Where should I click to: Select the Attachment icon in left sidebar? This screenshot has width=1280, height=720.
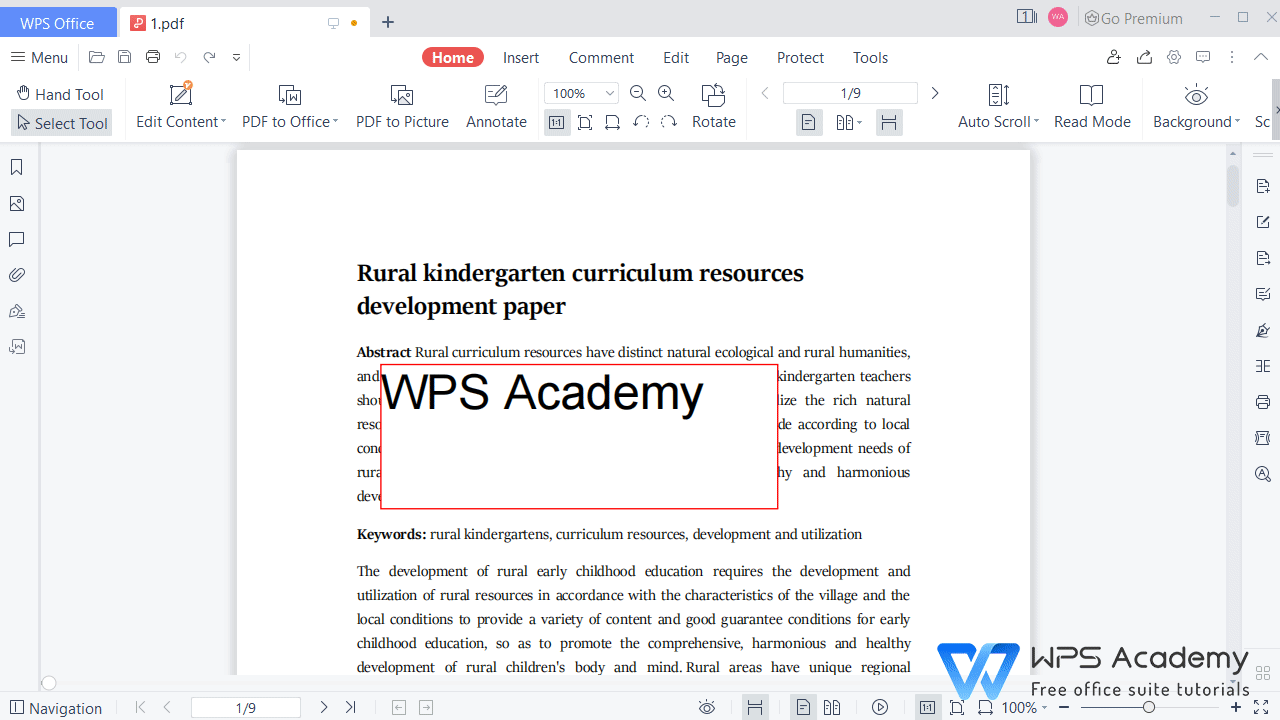point(16,274)
